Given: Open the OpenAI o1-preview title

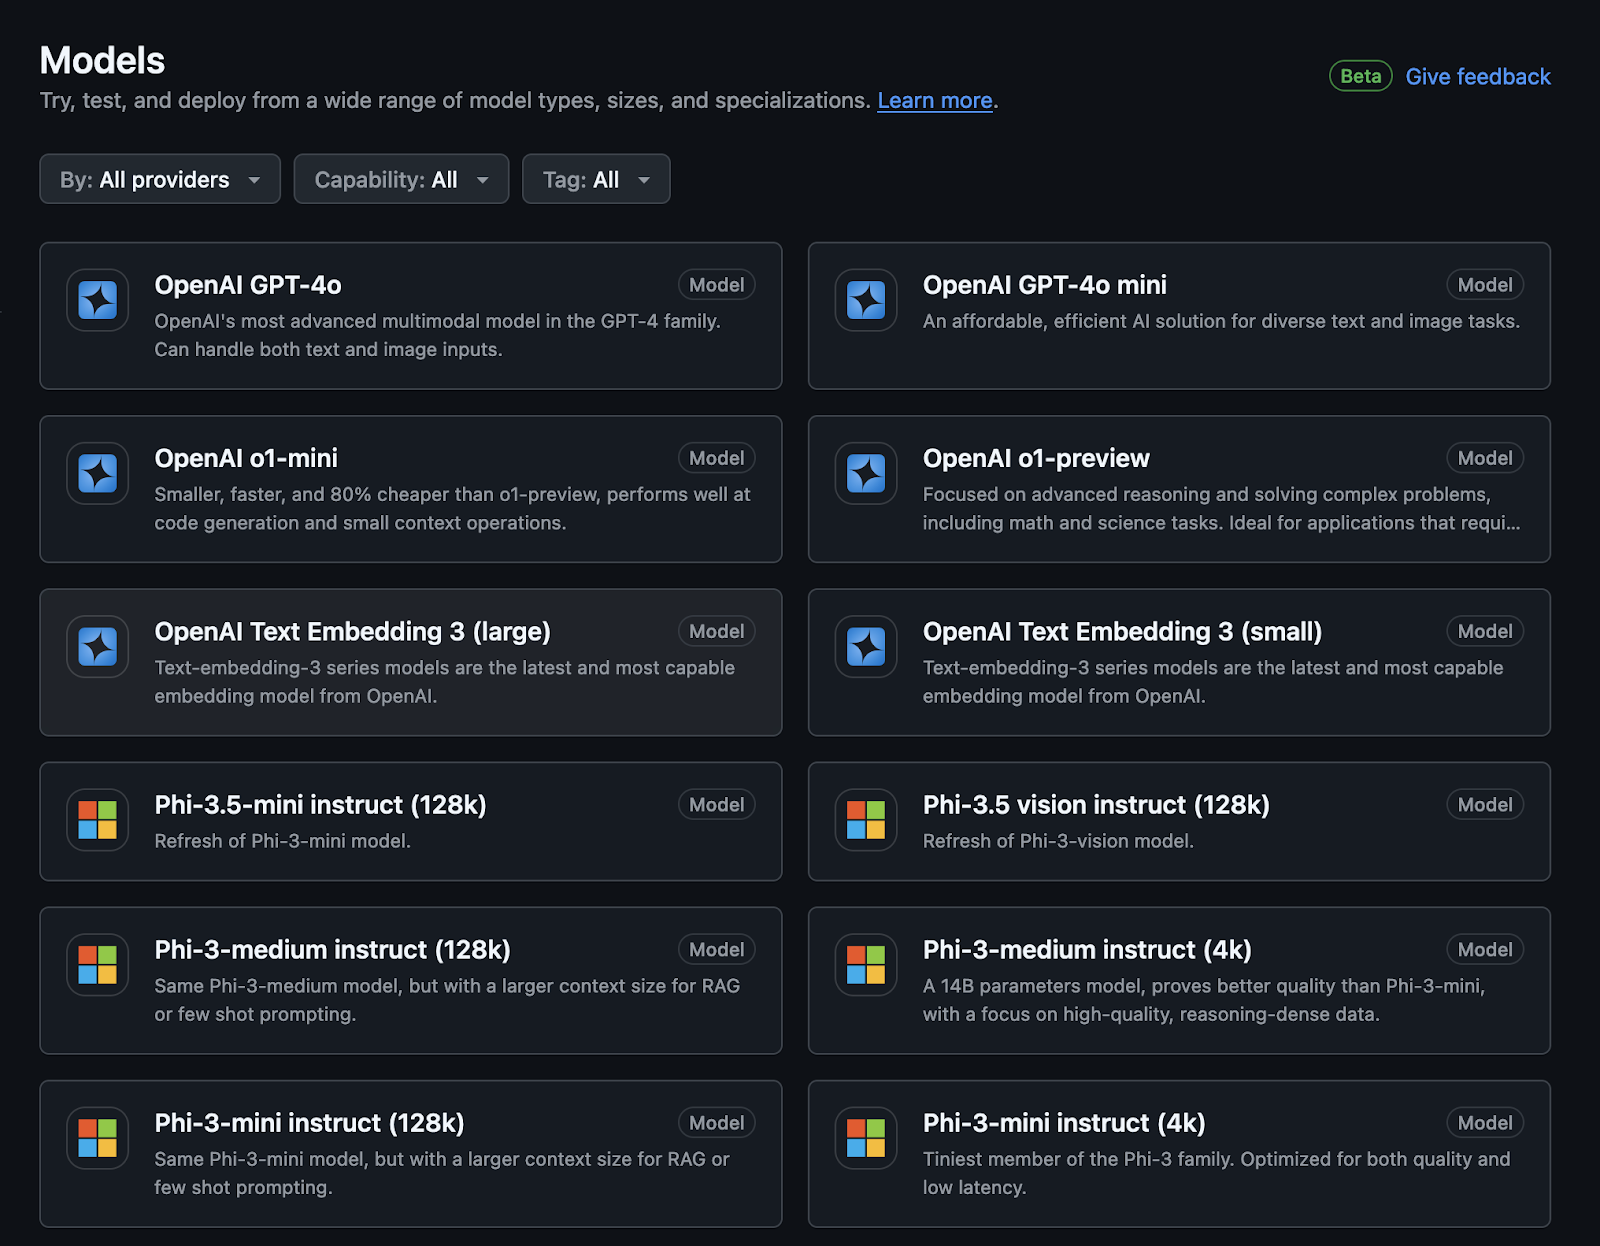Looking at the screenshot, I should coord(1036,458).
